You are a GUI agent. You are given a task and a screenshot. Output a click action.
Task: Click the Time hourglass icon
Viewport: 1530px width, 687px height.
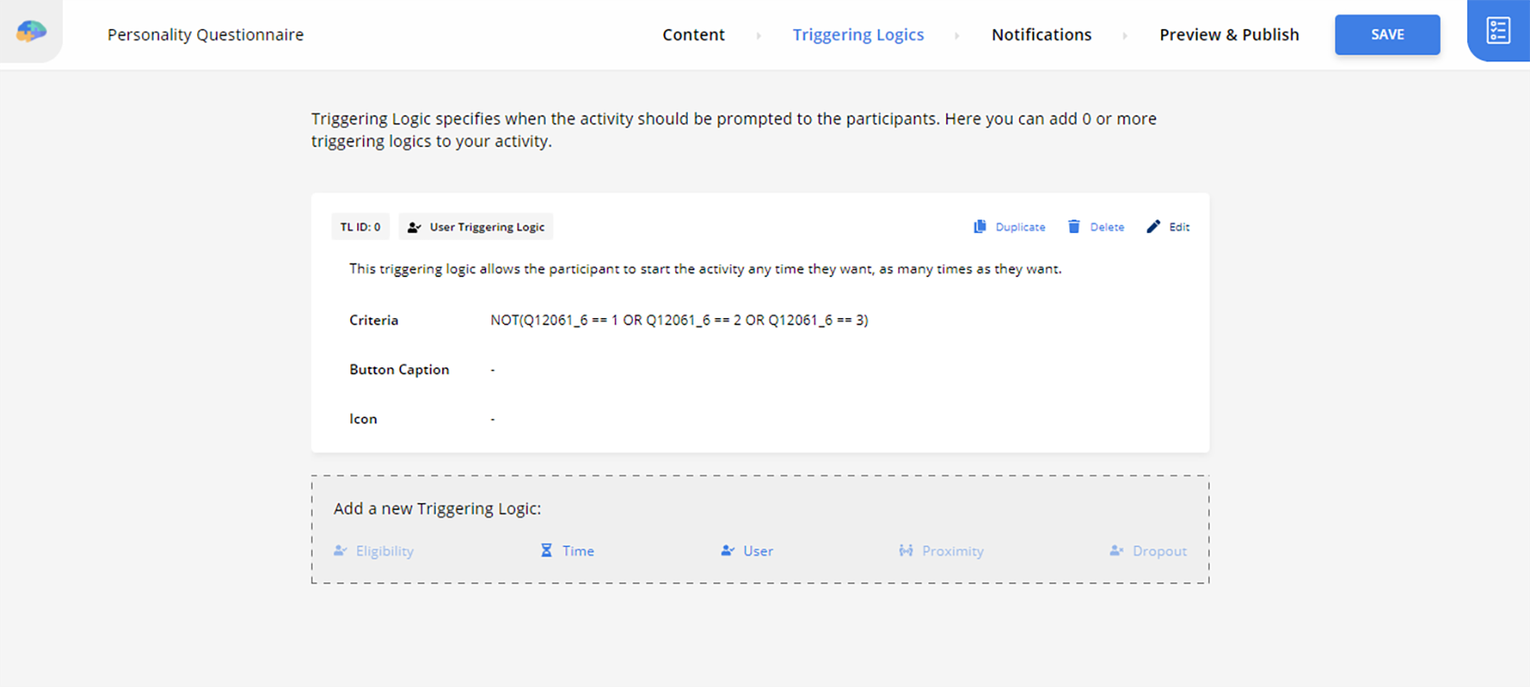(x=546, y=551)
